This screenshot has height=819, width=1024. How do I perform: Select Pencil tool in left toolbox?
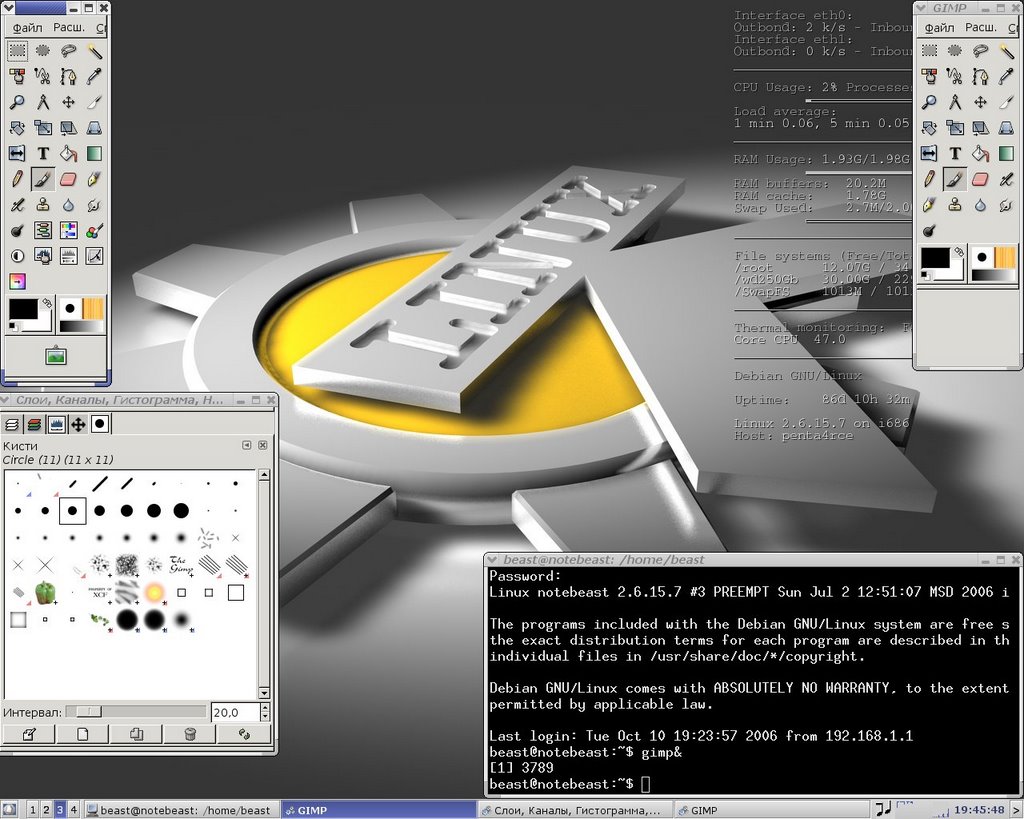tap(18, 179)
